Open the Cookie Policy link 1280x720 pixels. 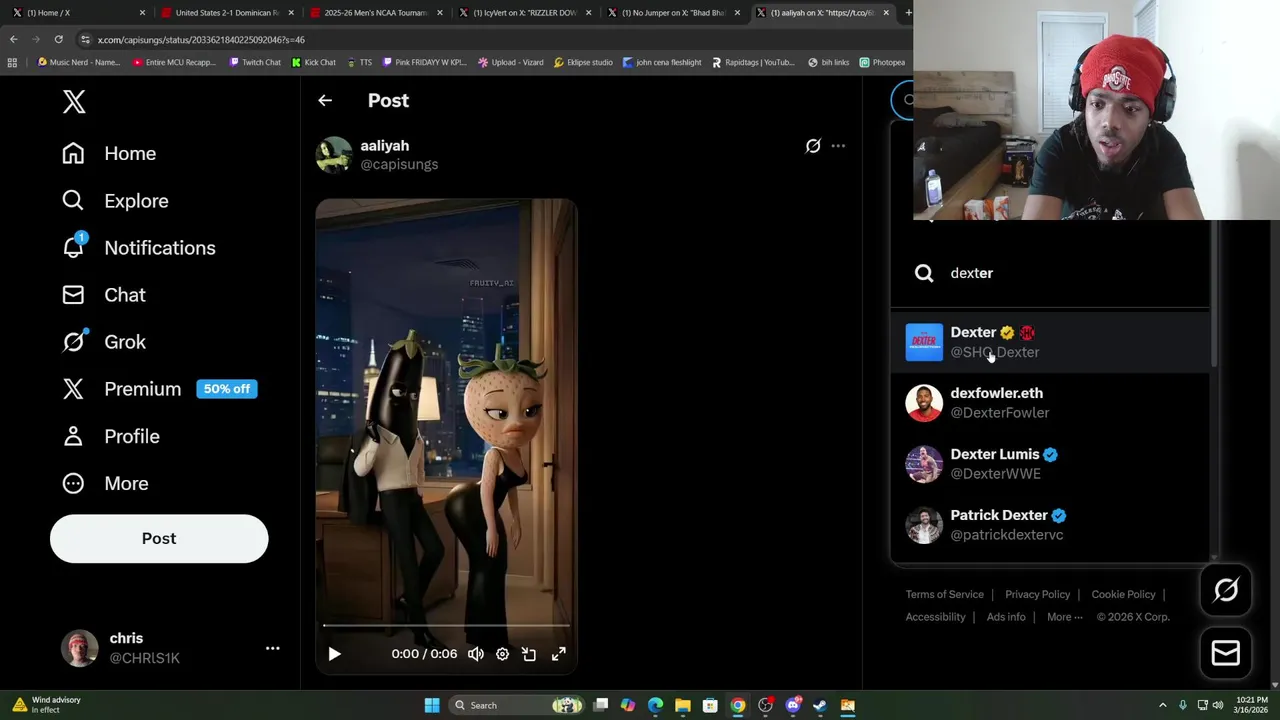(1123, 594)
